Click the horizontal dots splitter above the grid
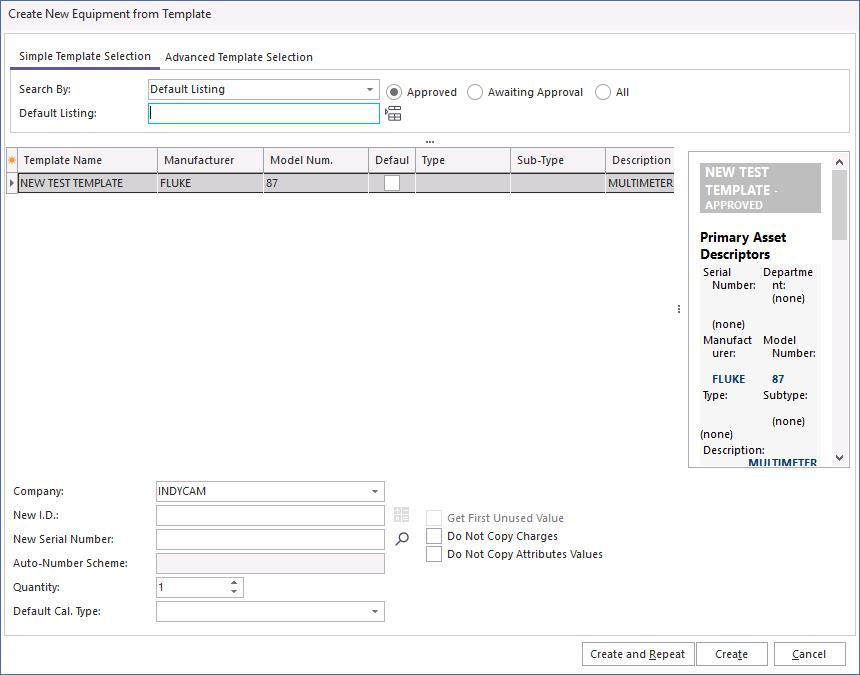The height and width of the screenshot is (675, 860). (430, 142)
